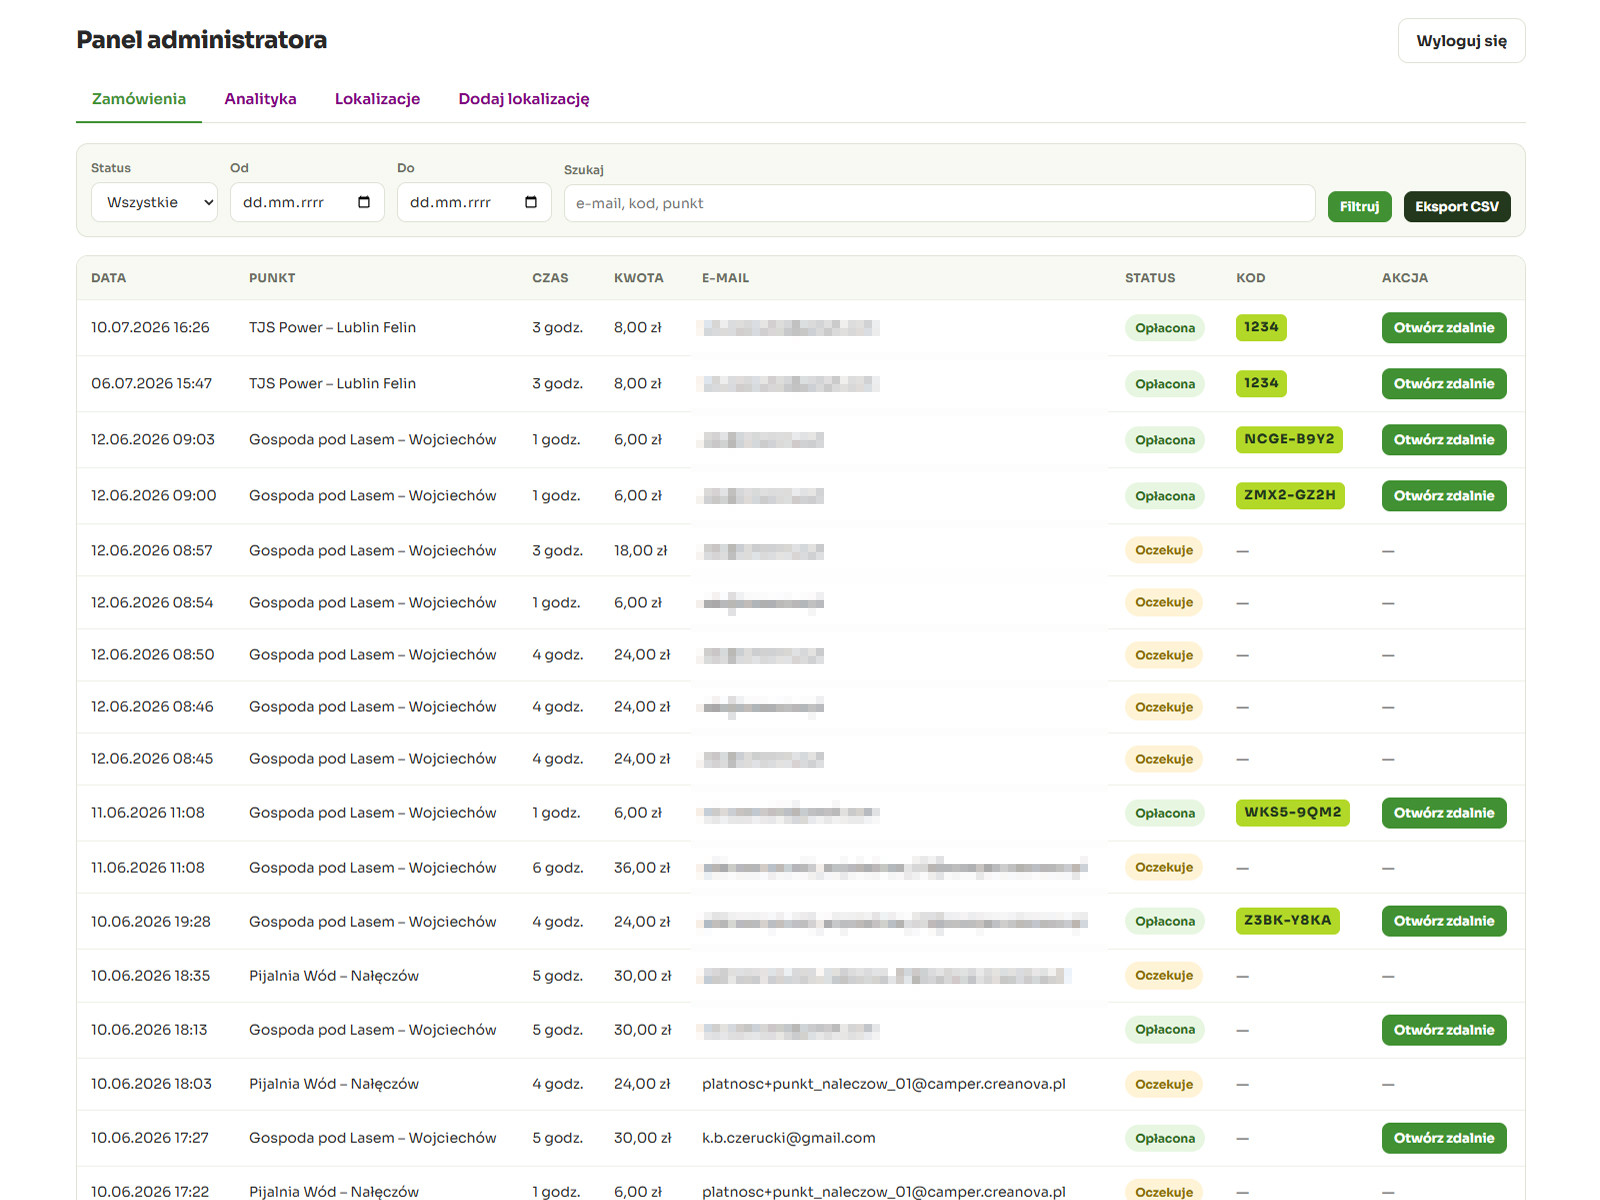
Task: Open calendar picker in Od date field
Action: [364, 202]
